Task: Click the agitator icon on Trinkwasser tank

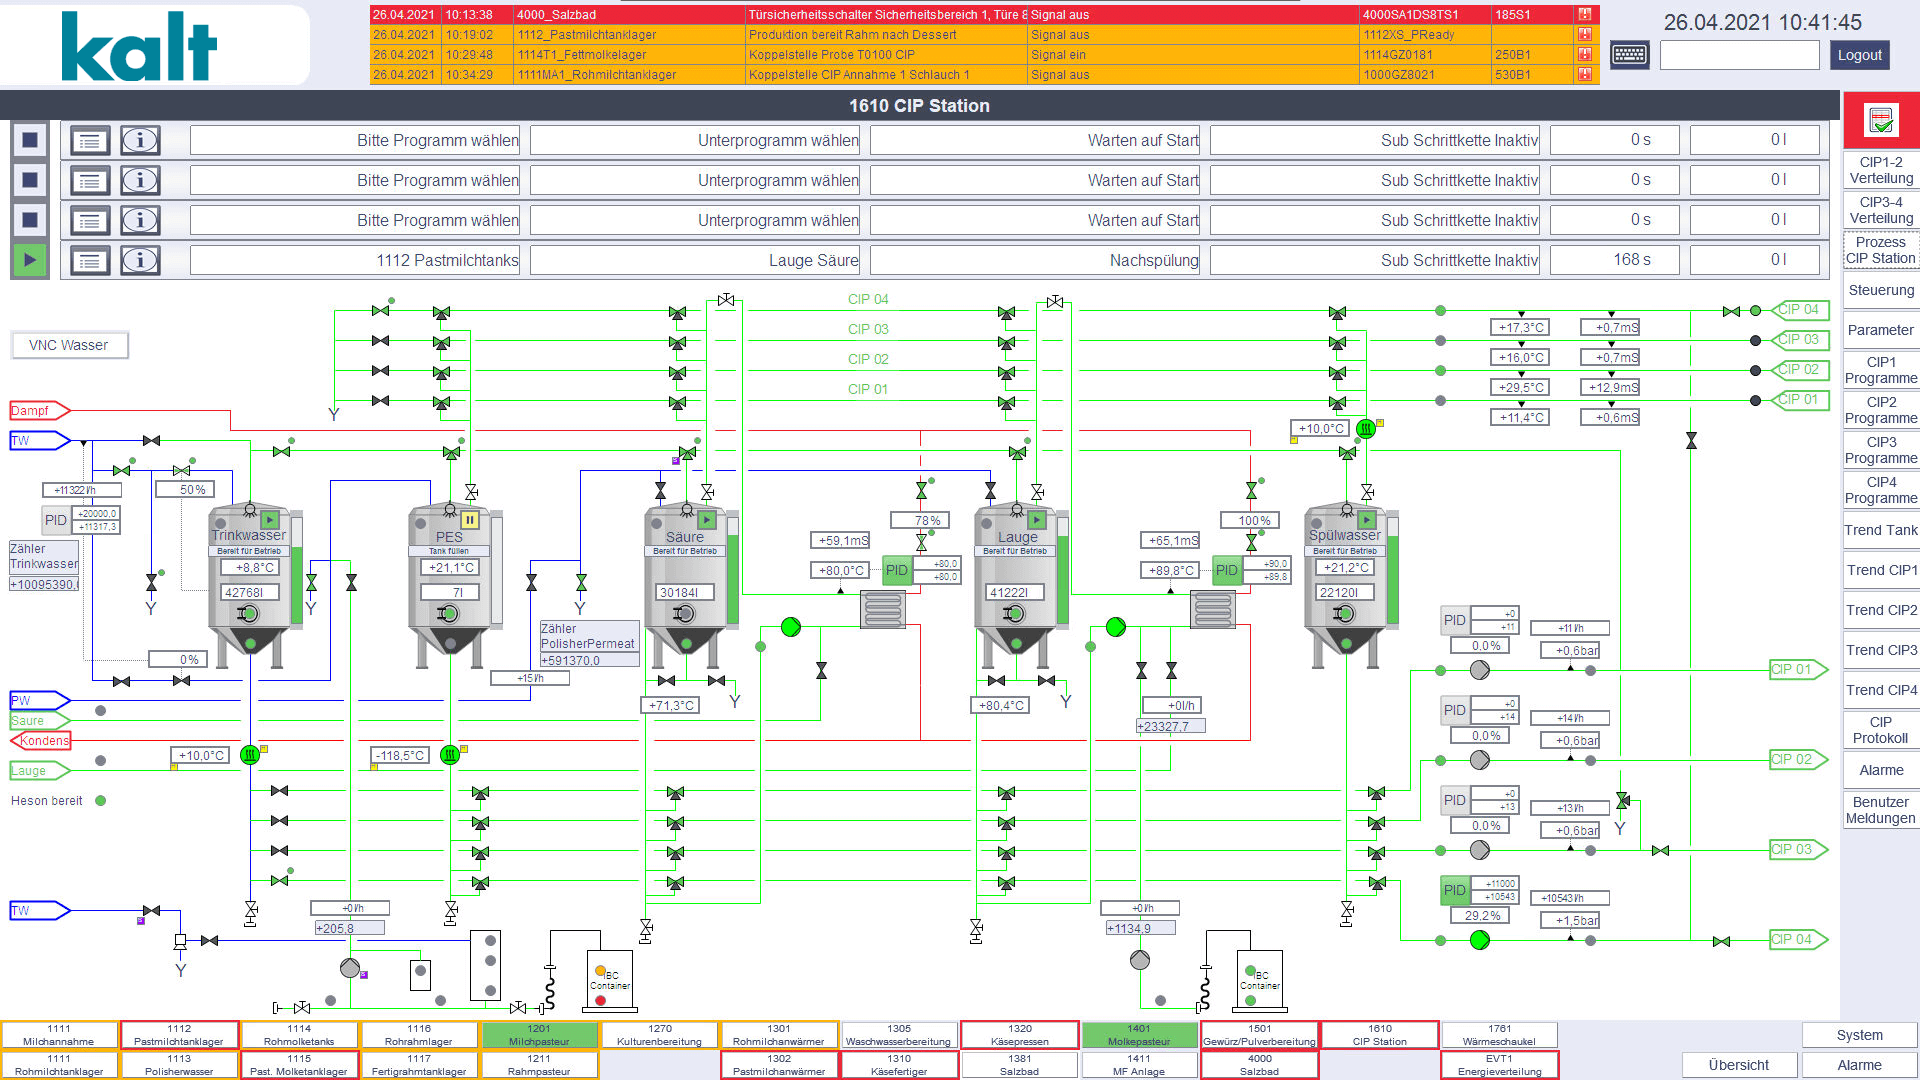Action: pyautogui.click(x=249, y=614)
